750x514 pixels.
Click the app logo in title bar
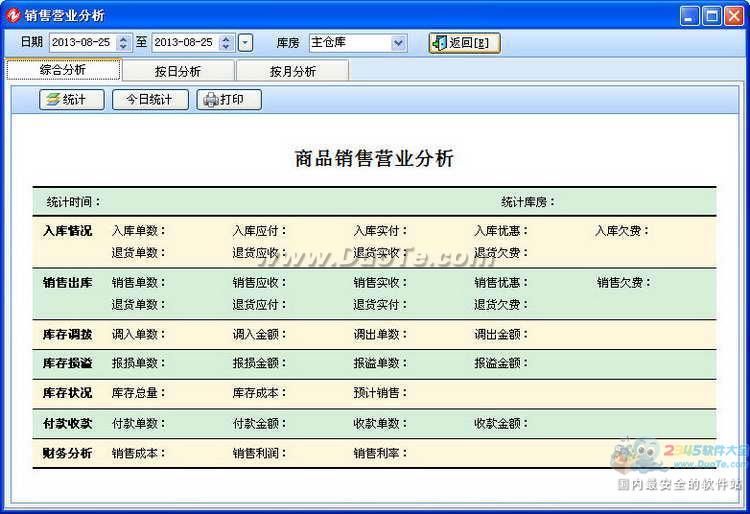[13, 15]
